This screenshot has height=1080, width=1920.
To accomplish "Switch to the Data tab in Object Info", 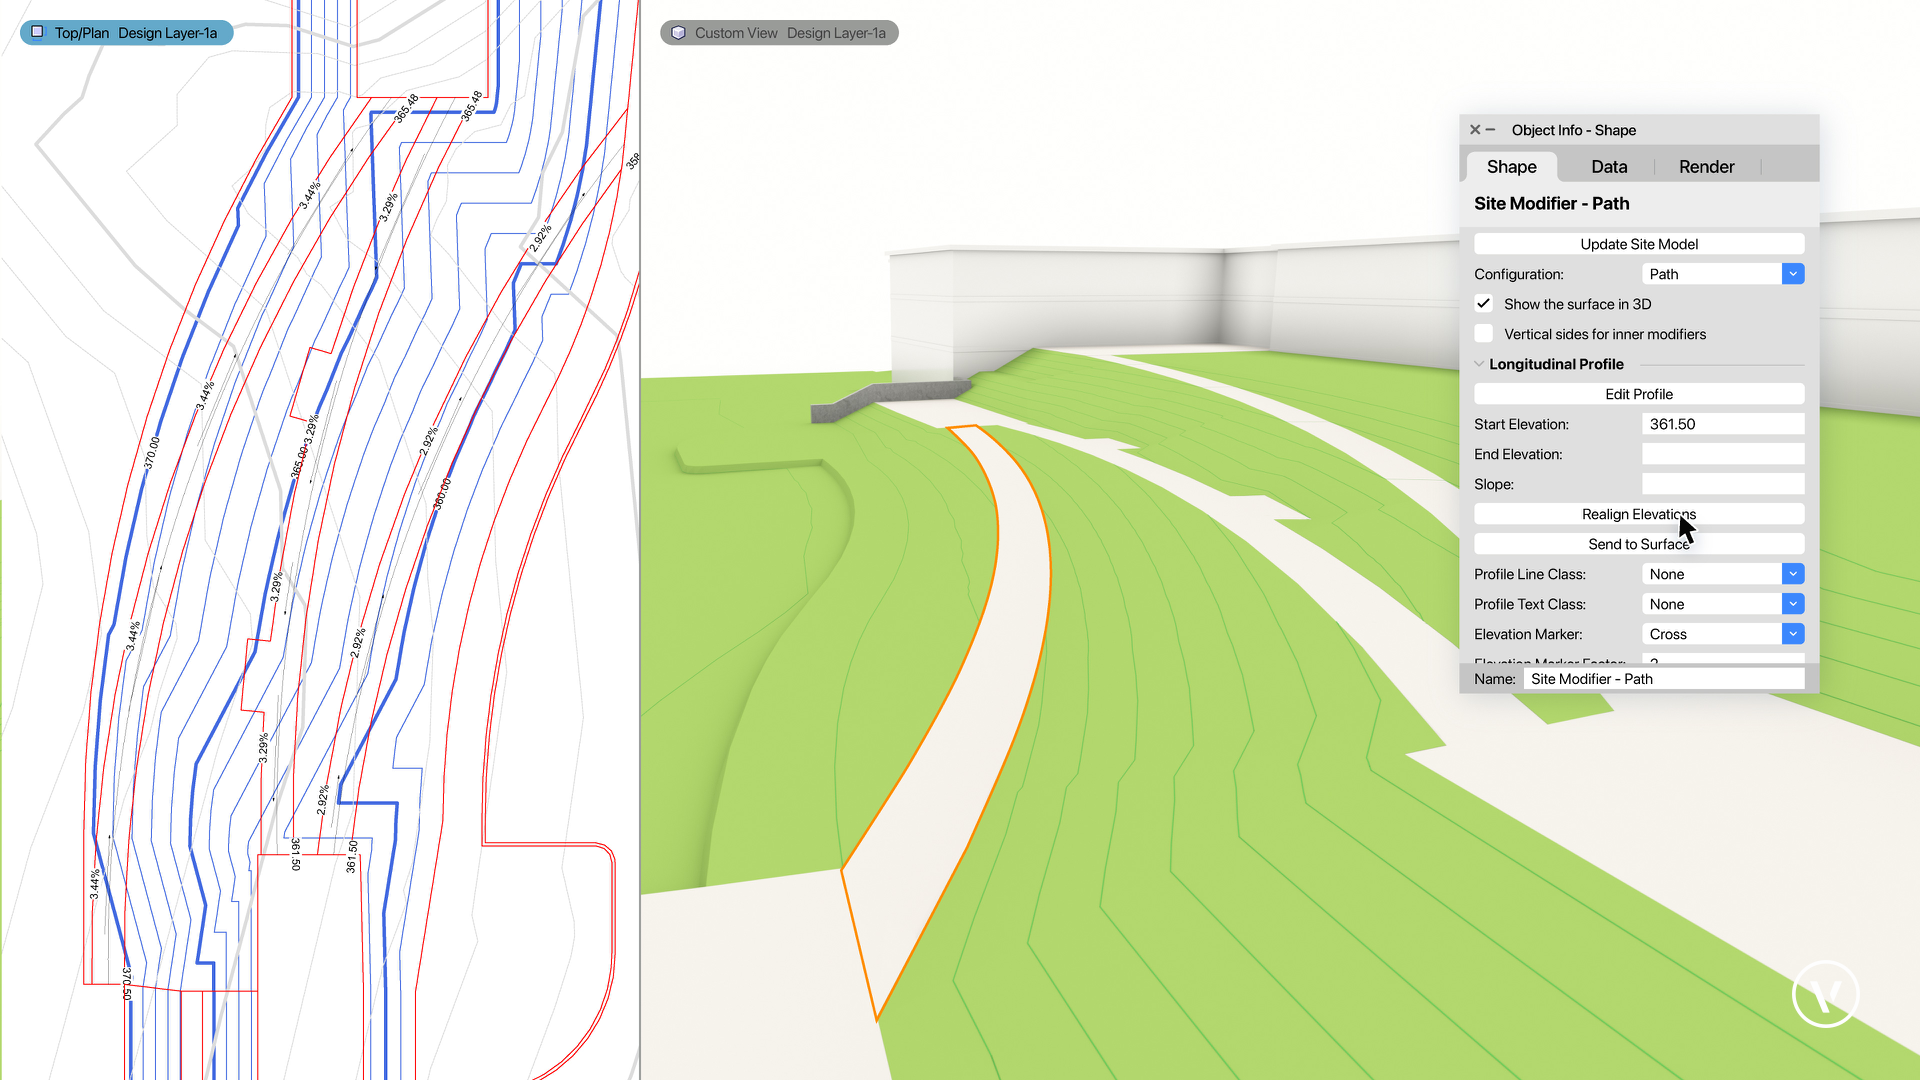I will tap(1609, 166).
